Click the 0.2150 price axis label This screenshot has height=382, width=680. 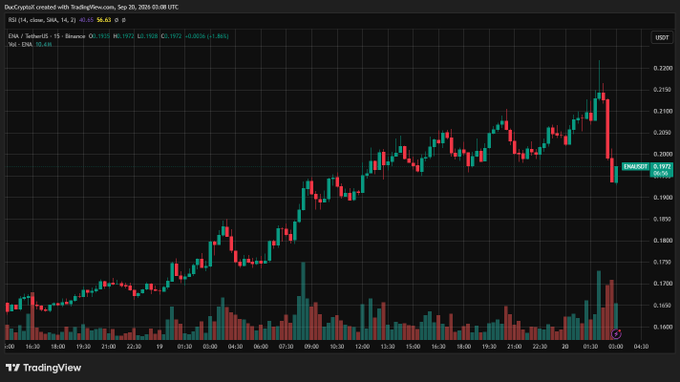tap(663, 90)
